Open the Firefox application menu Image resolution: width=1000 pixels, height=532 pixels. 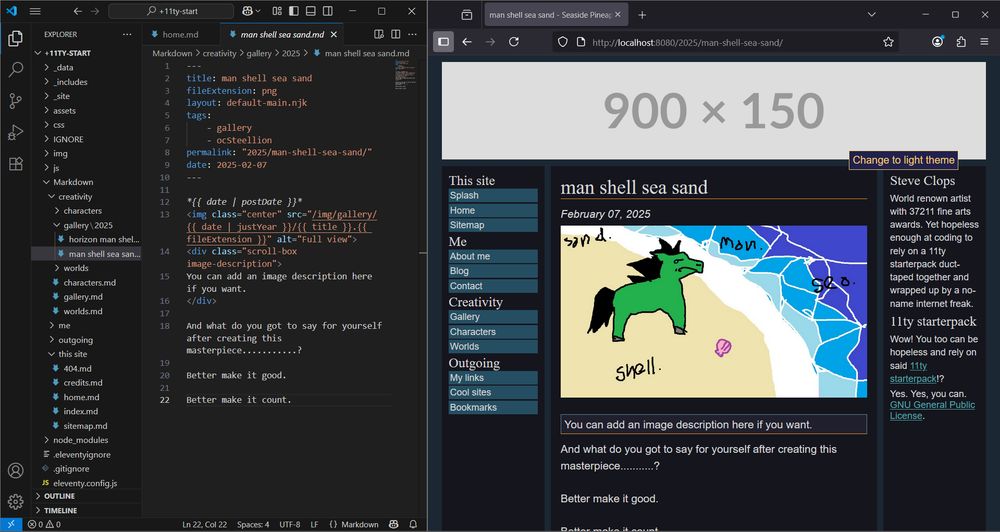pos(984,42)
